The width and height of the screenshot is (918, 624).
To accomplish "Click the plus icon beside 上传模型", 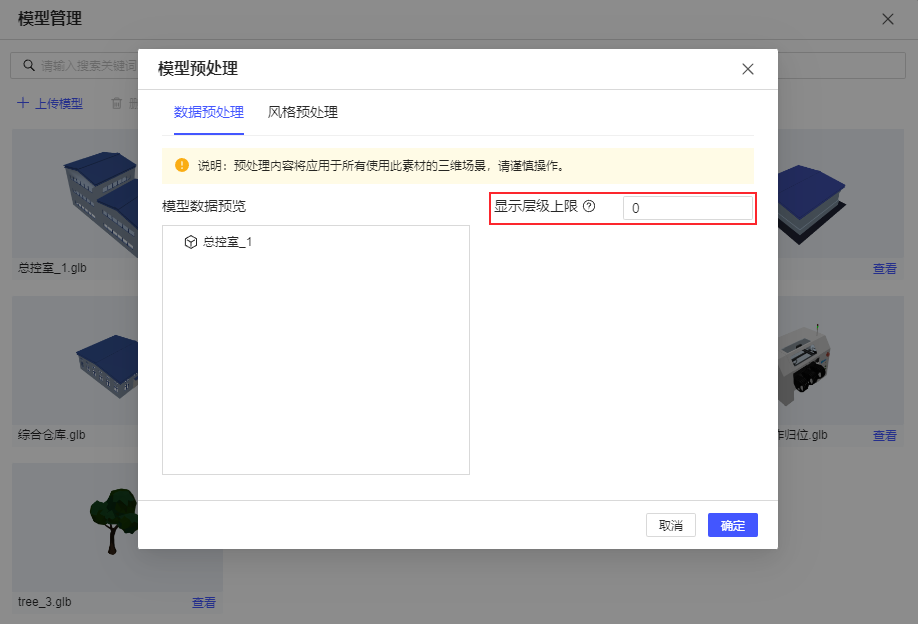I will click(x=22, y=103).
